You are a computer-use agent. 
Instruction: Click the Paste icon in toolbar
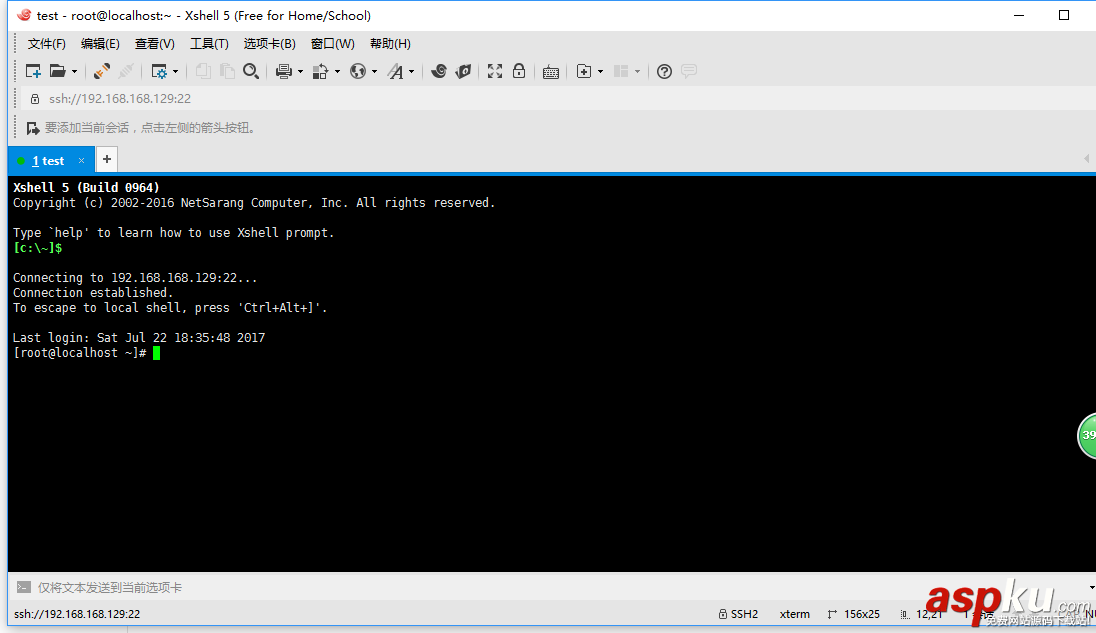coord(227,71)
